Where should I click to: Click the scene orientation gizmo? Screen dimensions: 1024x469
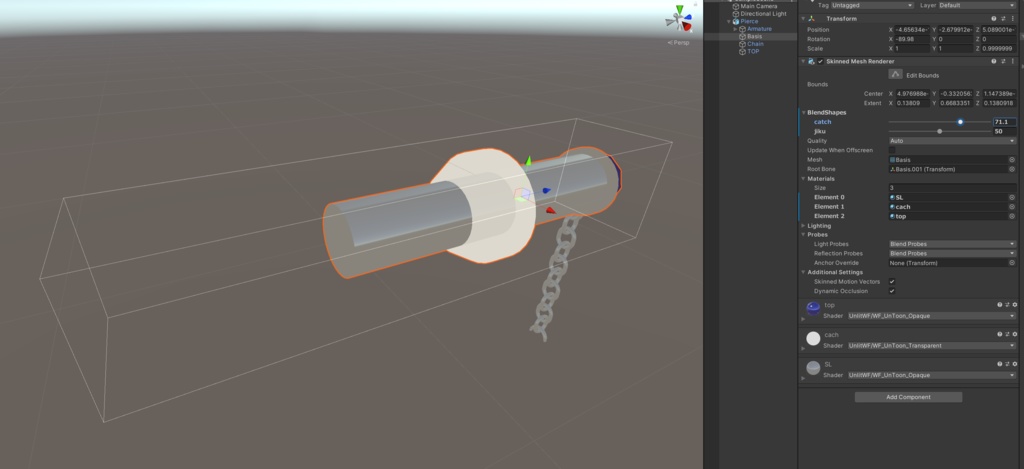tap(680, 20)
